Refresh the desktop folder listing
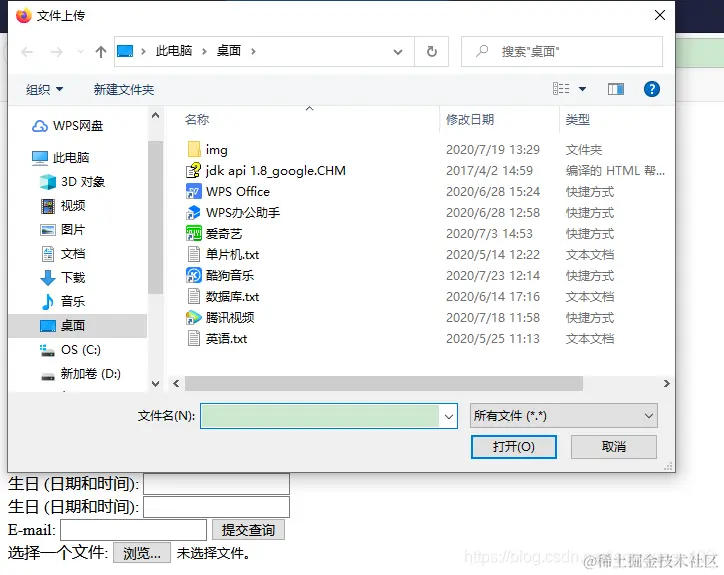Viewport: 724px width, 575px height. [432, 51]
